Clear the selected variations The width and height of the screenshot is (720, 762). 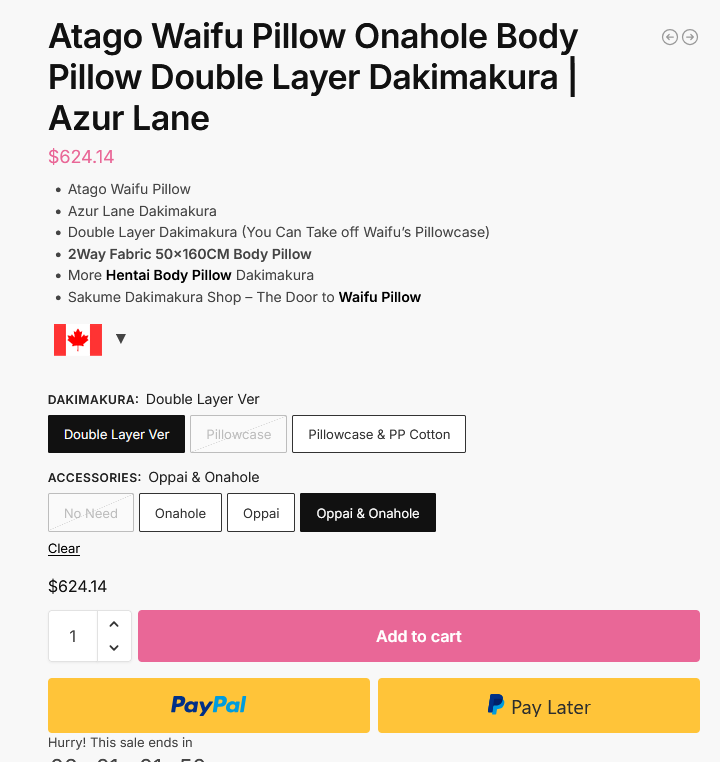(64, 549)
